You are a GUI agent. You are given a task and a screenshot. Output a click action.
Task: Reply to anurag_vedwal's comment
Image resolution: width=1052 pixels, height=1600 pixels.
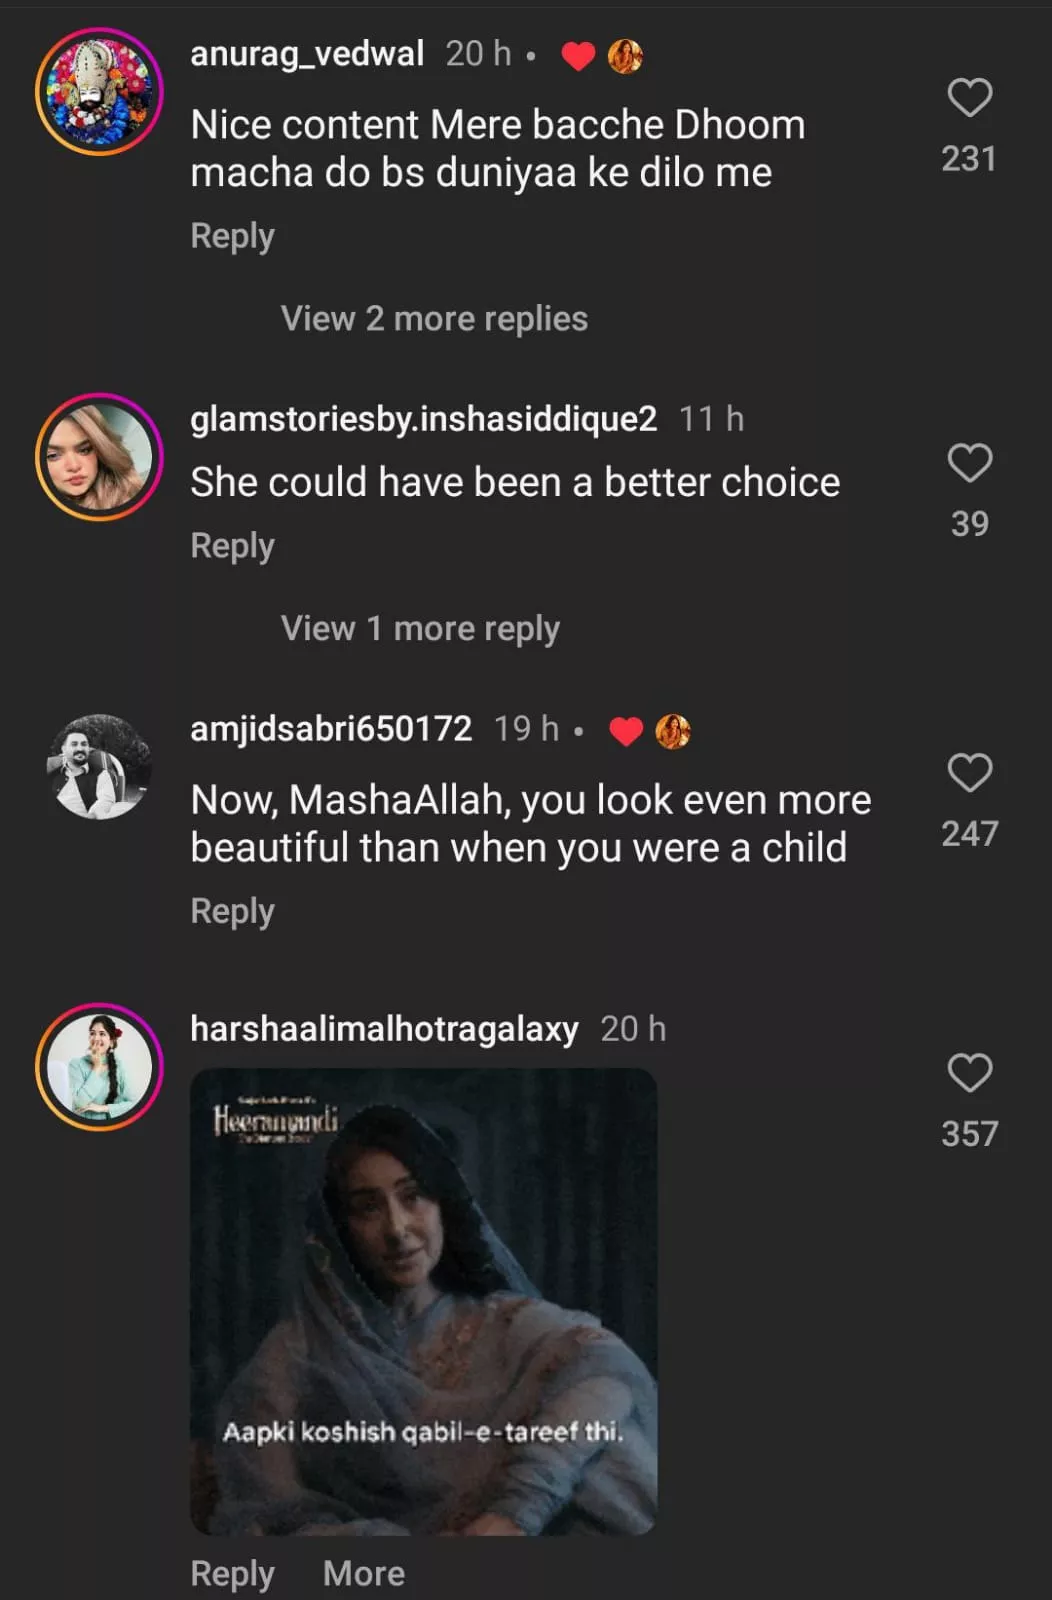[232, 236]
